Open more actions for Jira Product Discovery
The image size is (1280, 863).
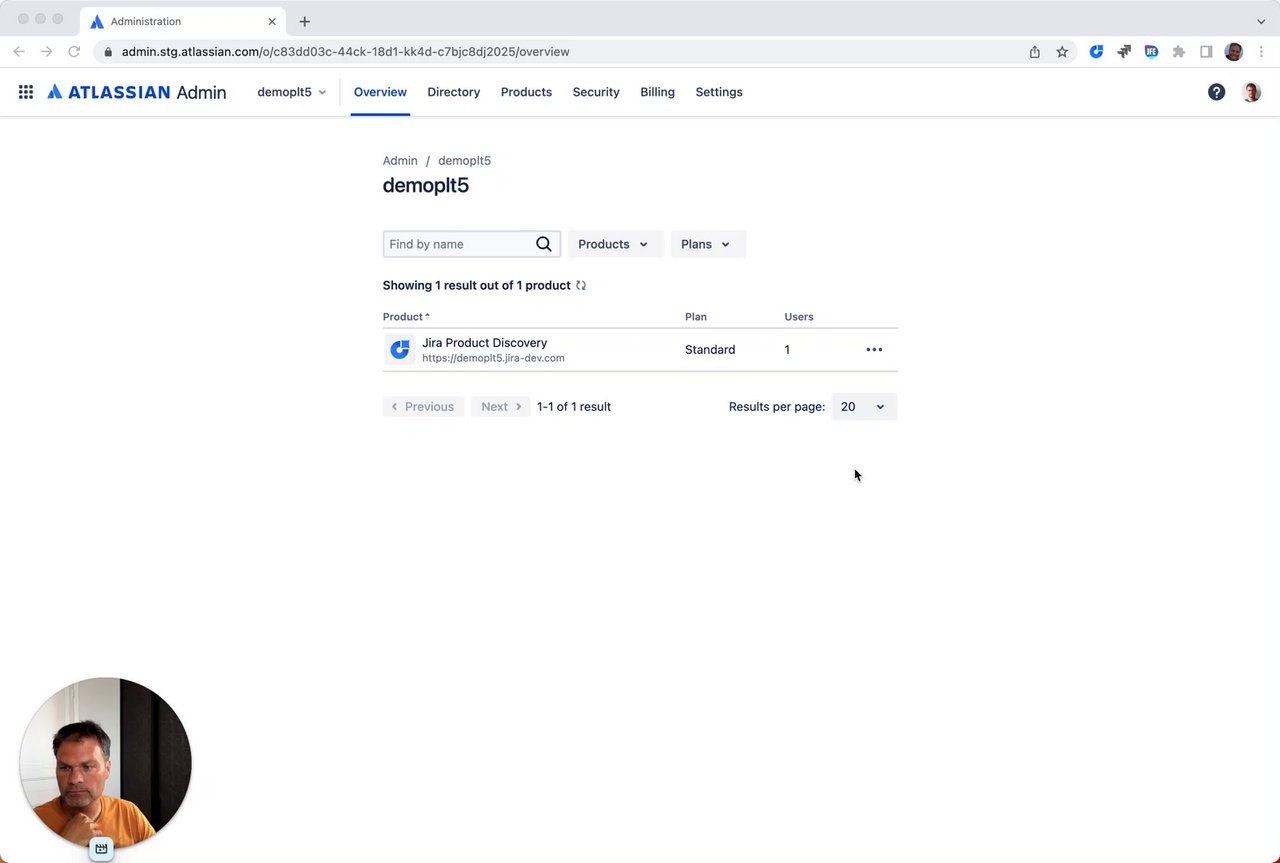[874, 349]
